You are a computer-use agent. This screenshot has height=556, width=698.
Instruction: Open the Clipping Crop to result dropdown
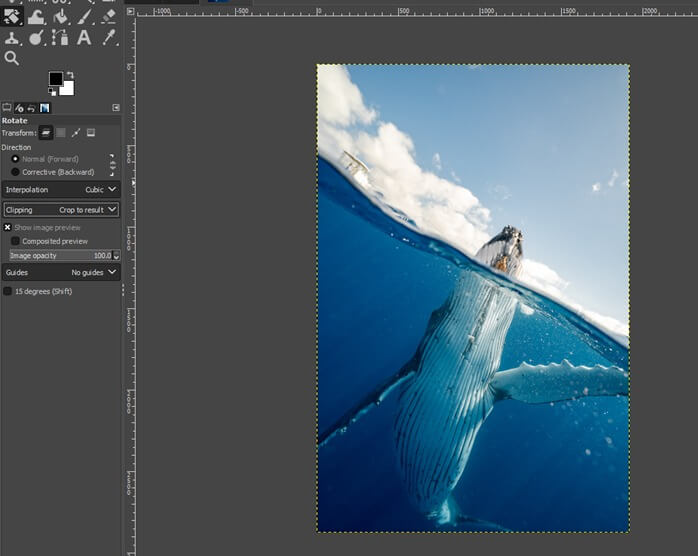(61, 210)
